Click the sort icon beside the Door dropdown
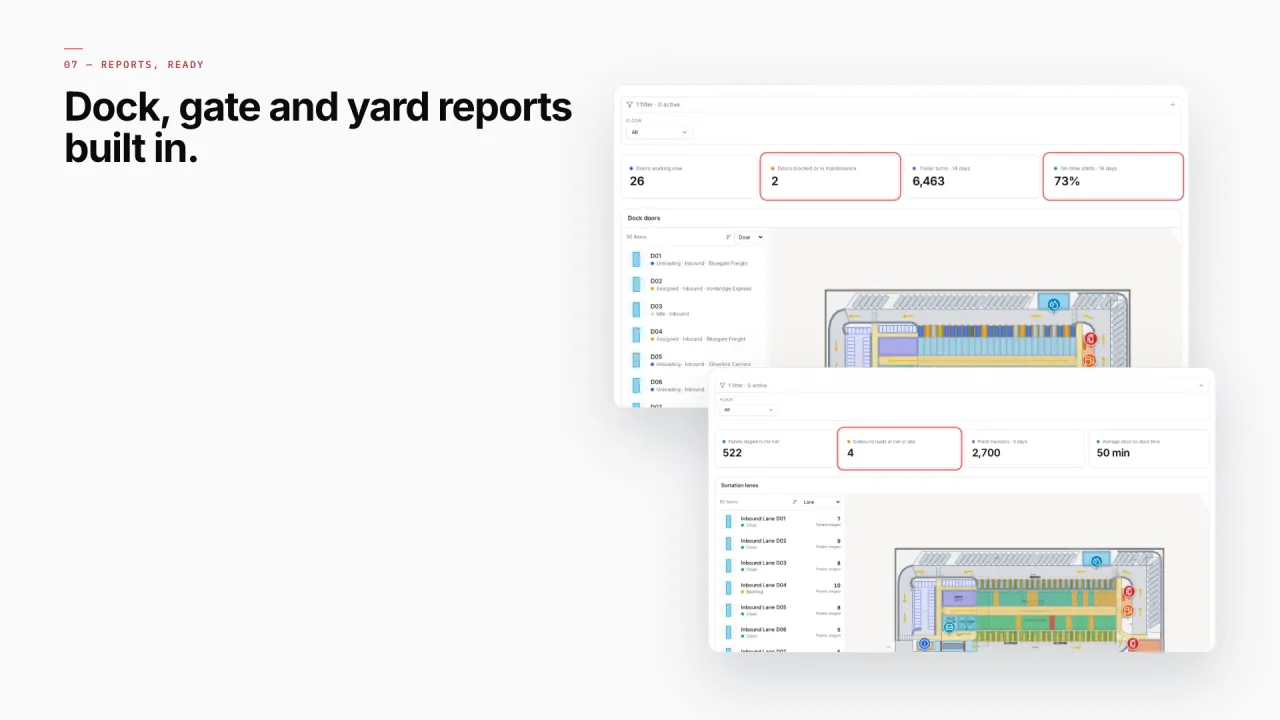1280x720 pixels. click(728, 237)
